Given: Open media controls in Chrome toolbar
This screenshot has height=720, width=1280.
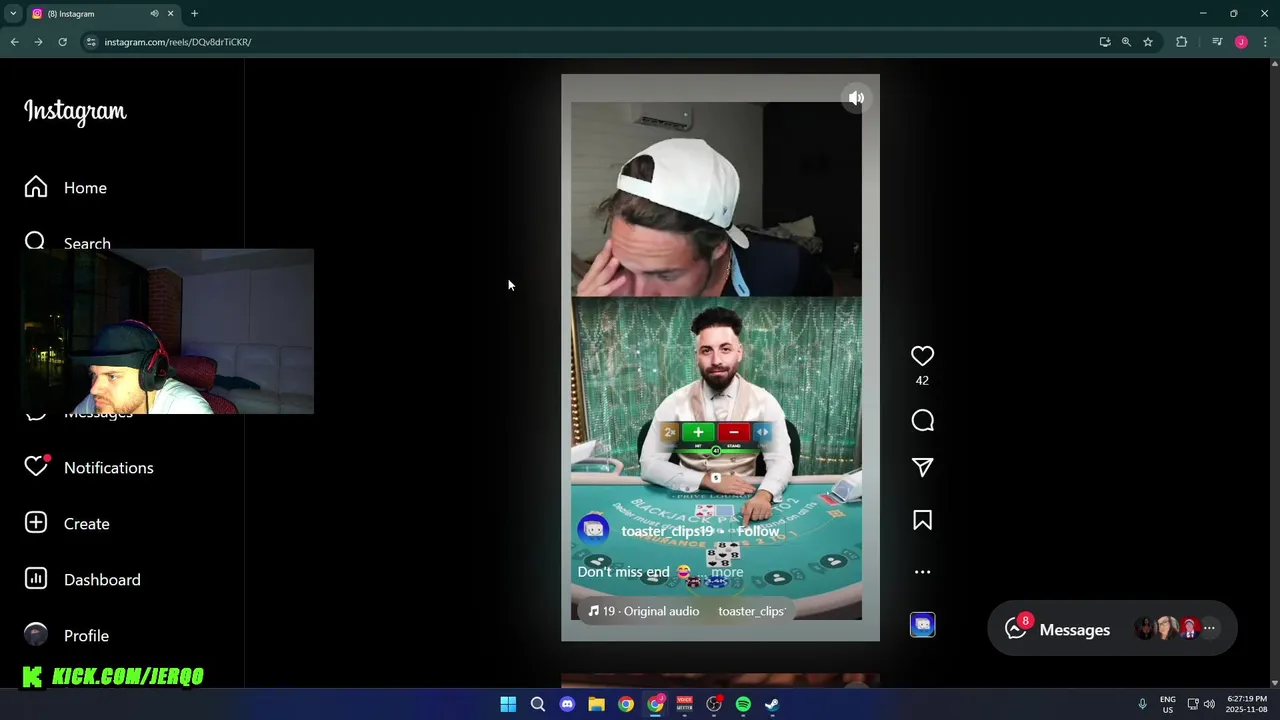Looking at the screenshot, I should (x=1217, y=42).
